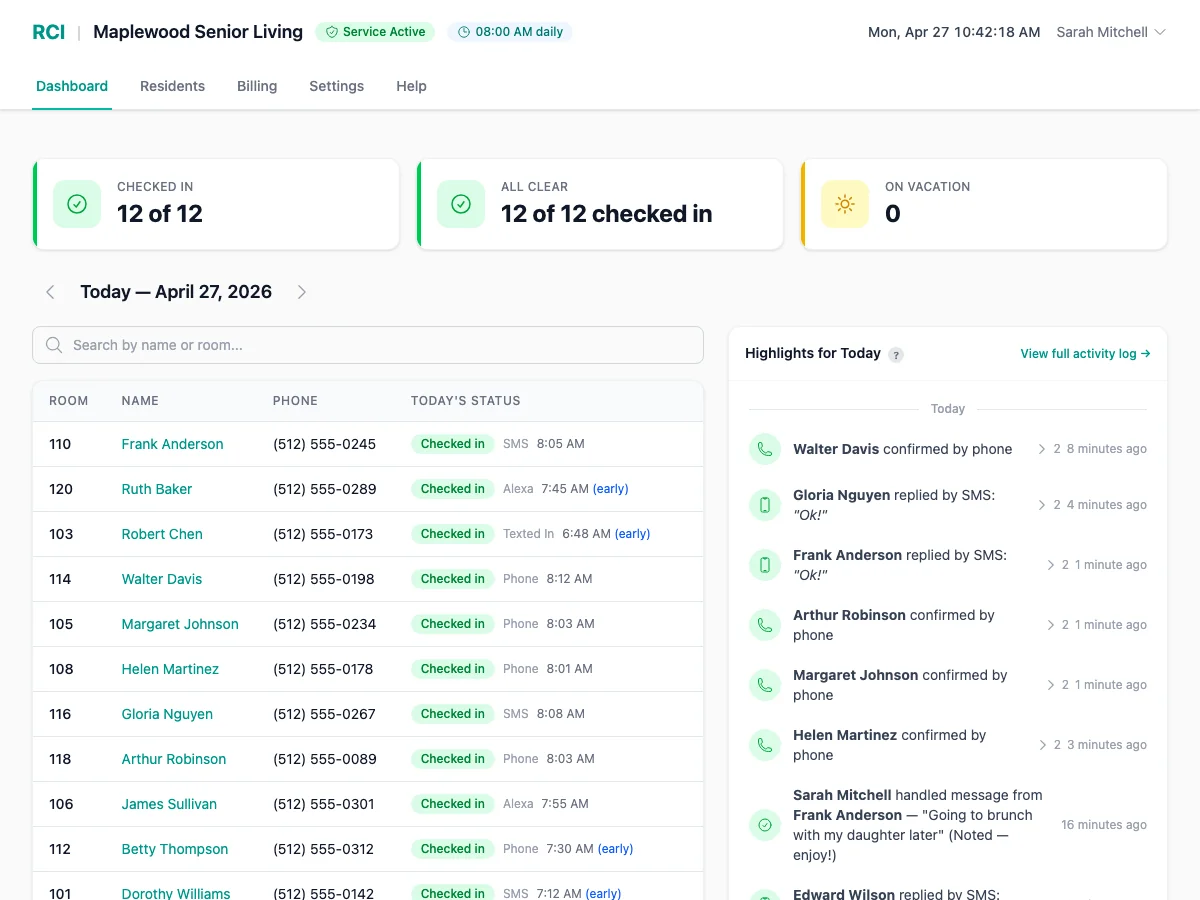Open resident Arthur Robinson in table
This screenshot has width=1200, height=900.
174,759
